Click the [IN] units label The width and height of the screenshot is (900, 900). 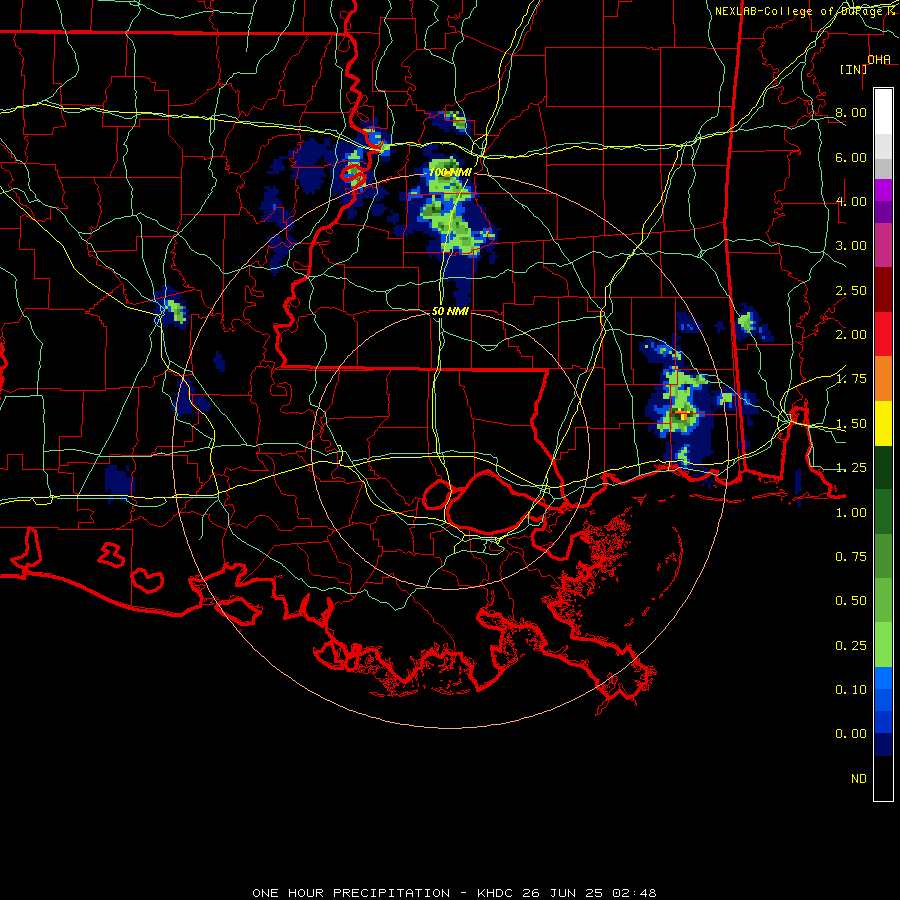(x=854, y=69)
